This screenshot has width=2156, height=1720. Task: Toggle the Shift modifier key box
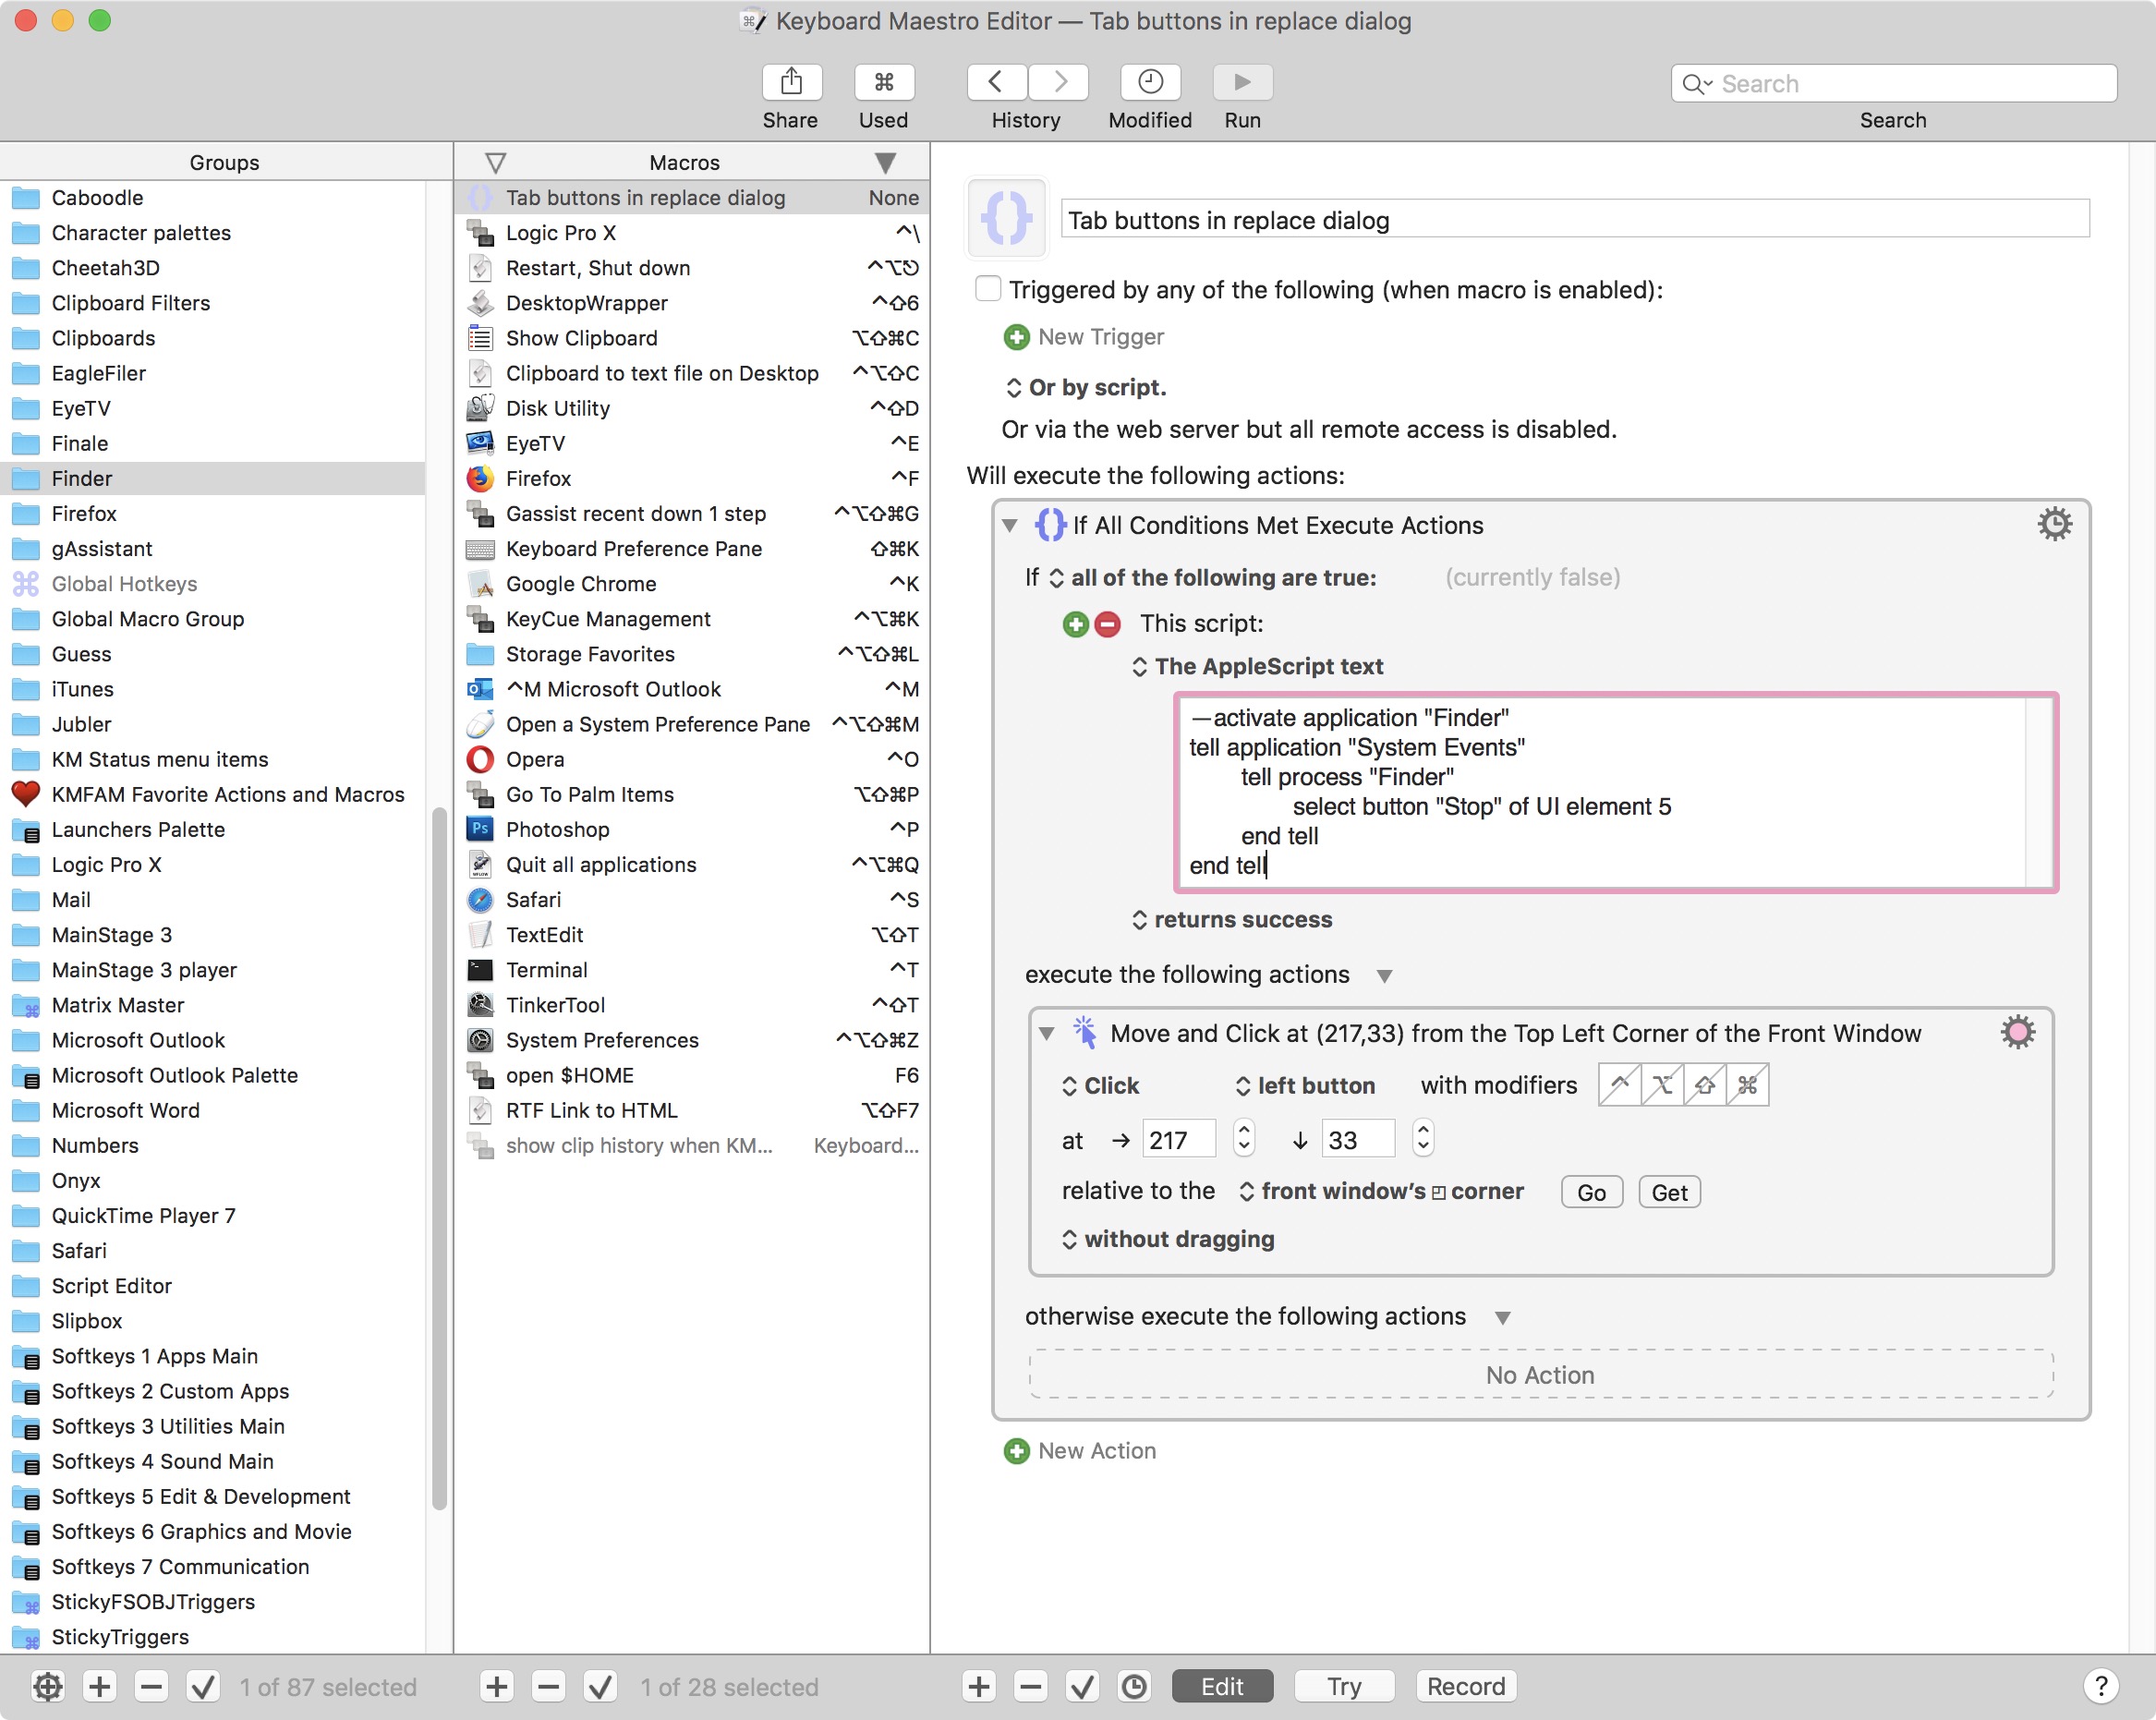pos(1705,1085)
